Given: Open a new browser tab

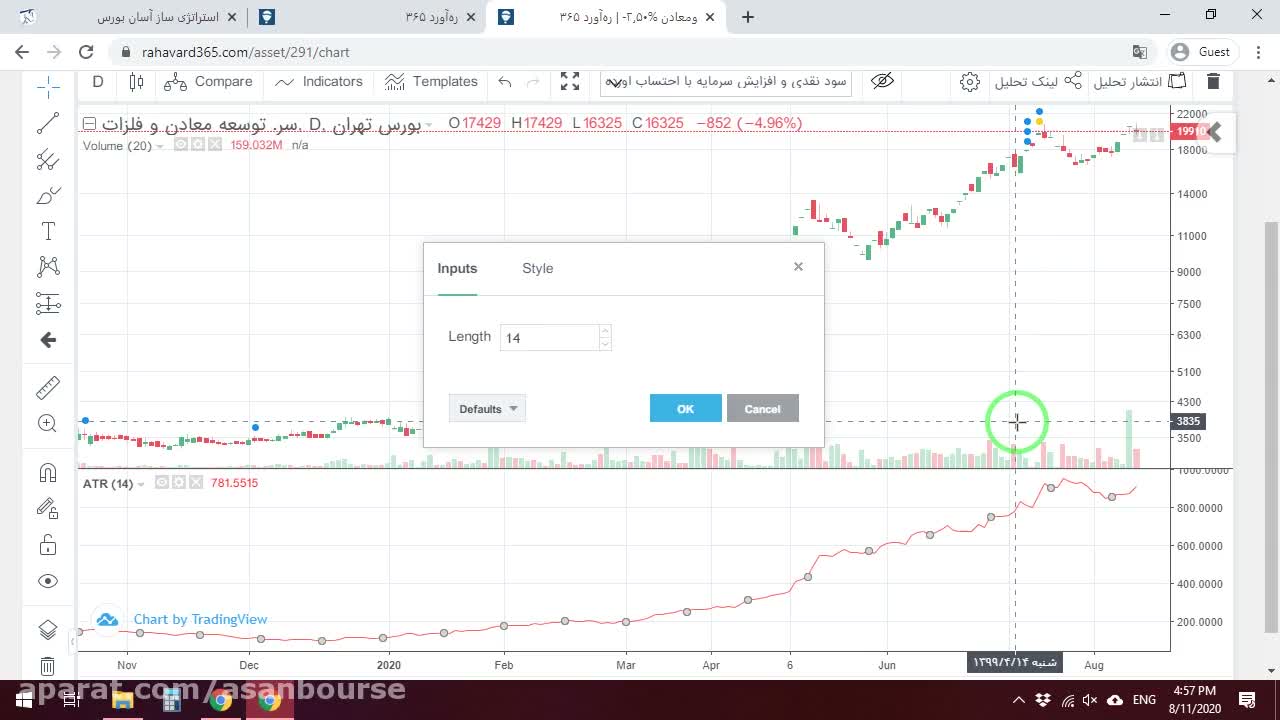Looking at the screenshot, I should [747, 17].
